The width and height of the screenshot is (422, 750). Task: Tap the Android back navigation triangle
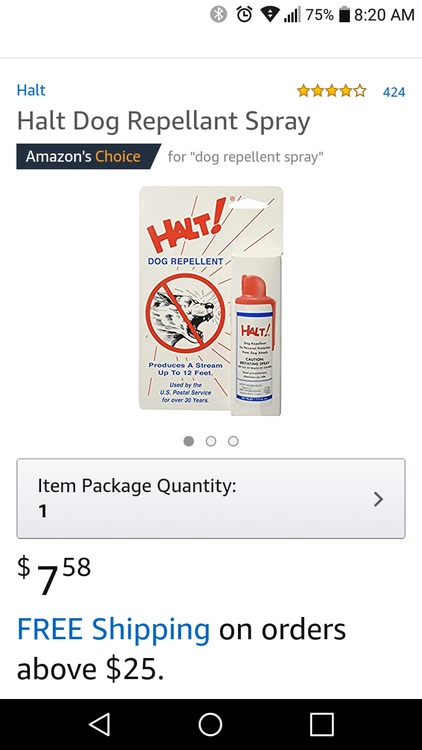tap(100, 724)
